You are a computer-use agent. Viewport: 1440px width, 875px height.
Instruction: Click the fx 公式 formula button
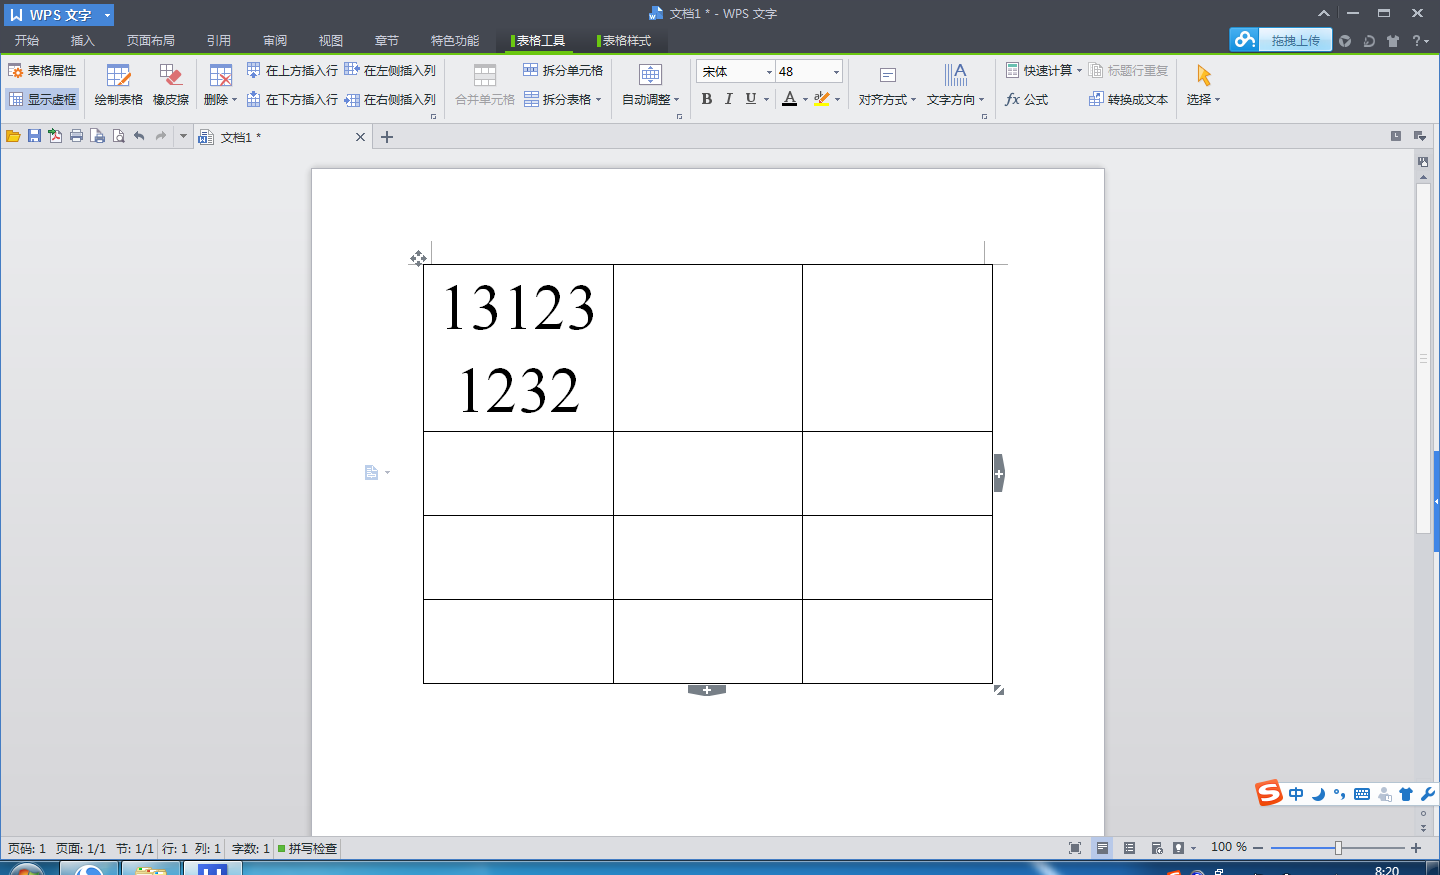(1027, 100)
